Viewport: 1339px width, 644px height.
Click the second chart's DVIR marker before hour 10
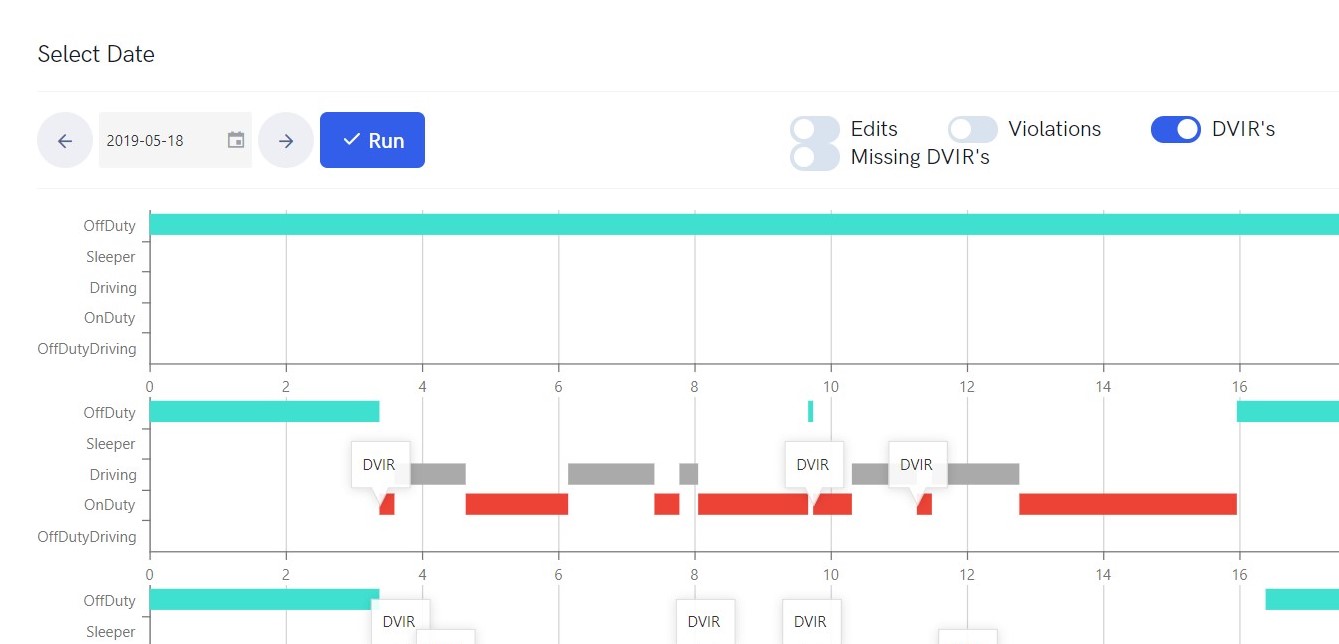pyautogui.click(x=813, y=465)
